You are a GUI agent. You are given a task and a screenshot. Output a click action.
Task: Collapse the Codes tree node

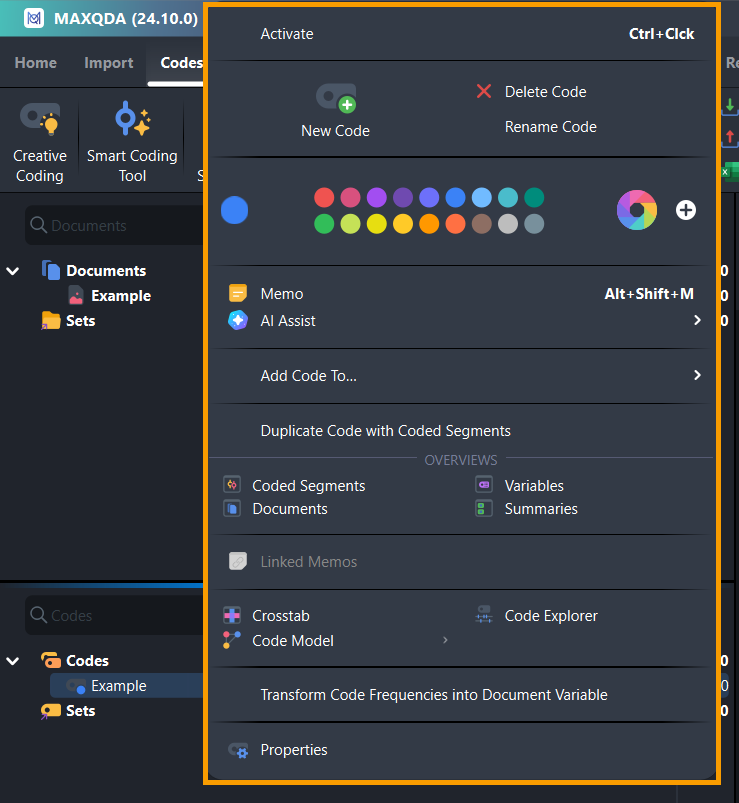(x=13, y=661)
